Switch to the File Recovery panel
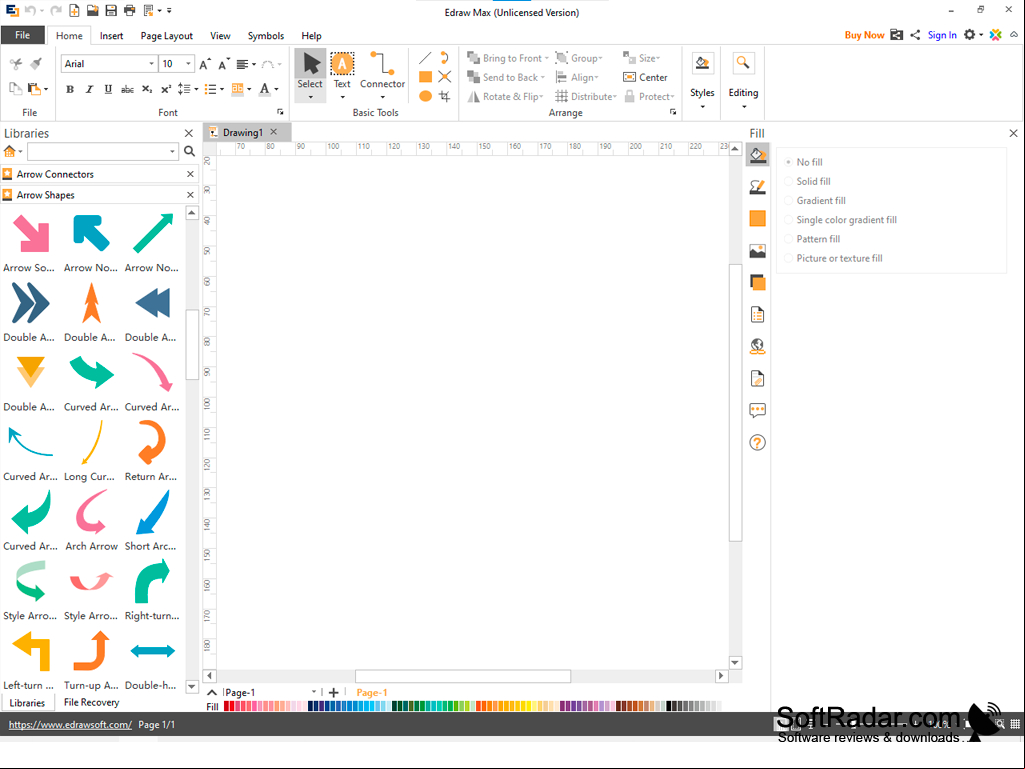This screenshot has height=769, width=1025. point(92,702)
